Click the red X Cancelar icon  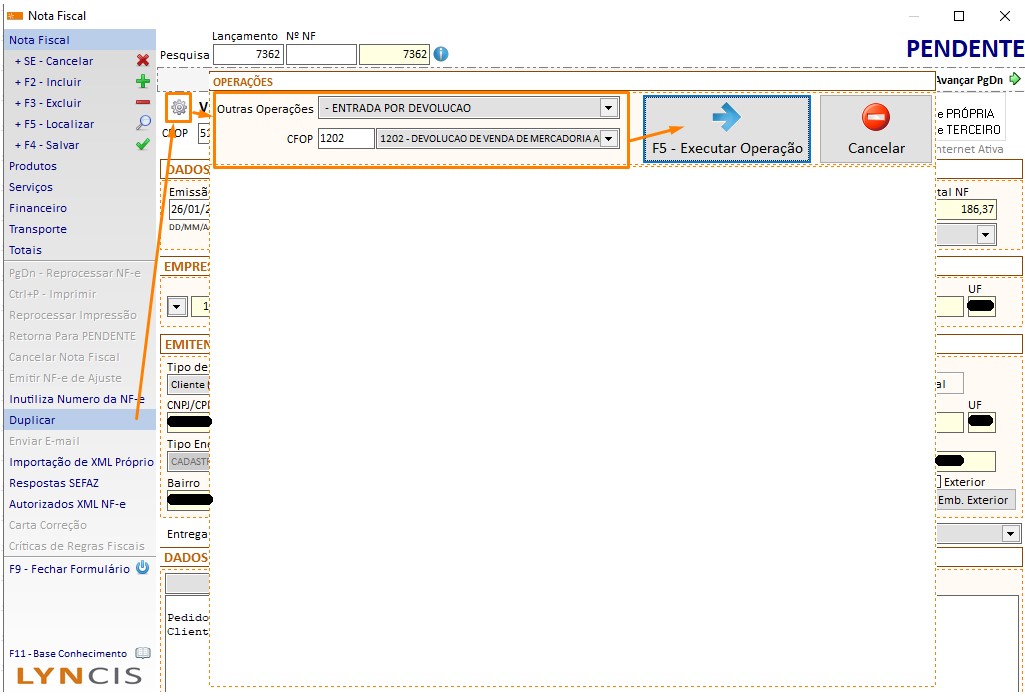pos(142,61)
